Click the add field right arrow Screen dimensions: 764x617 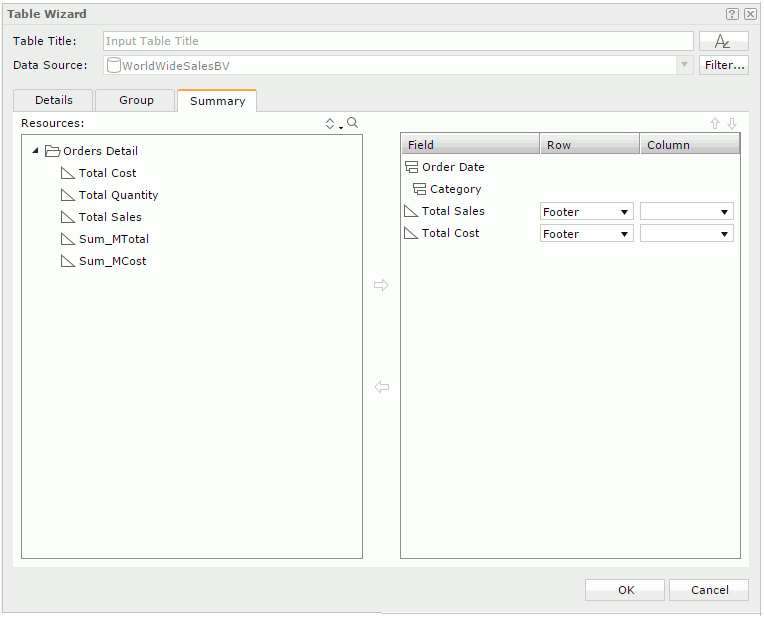381,286
